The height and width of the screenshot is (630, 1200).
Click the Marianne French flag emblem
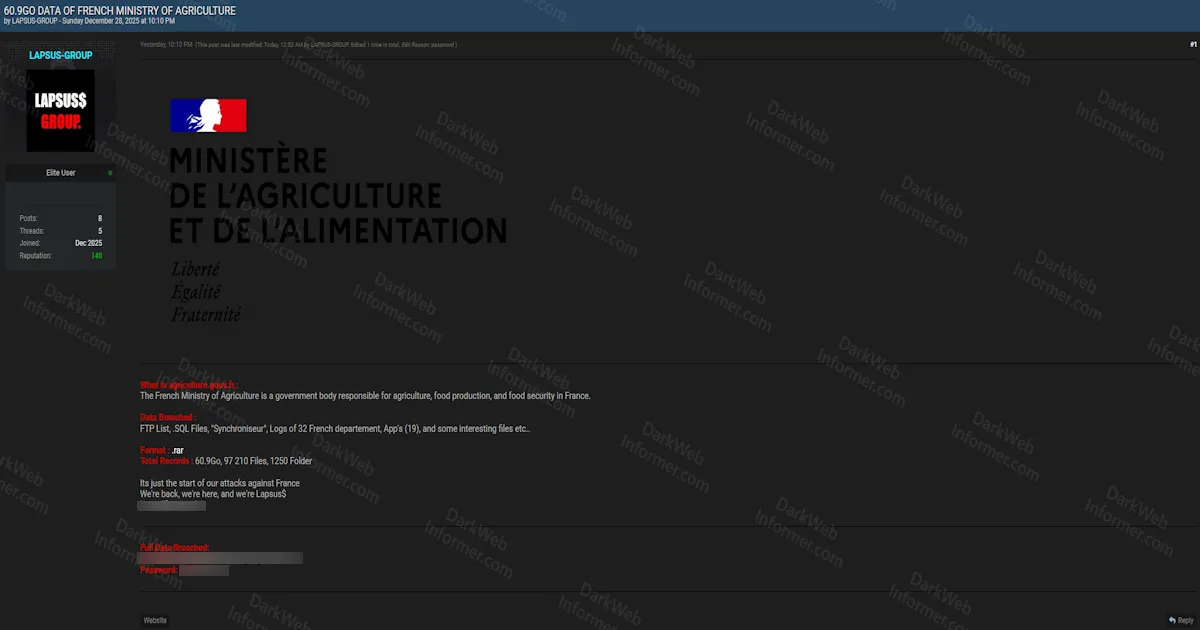(x=208, y=115)
